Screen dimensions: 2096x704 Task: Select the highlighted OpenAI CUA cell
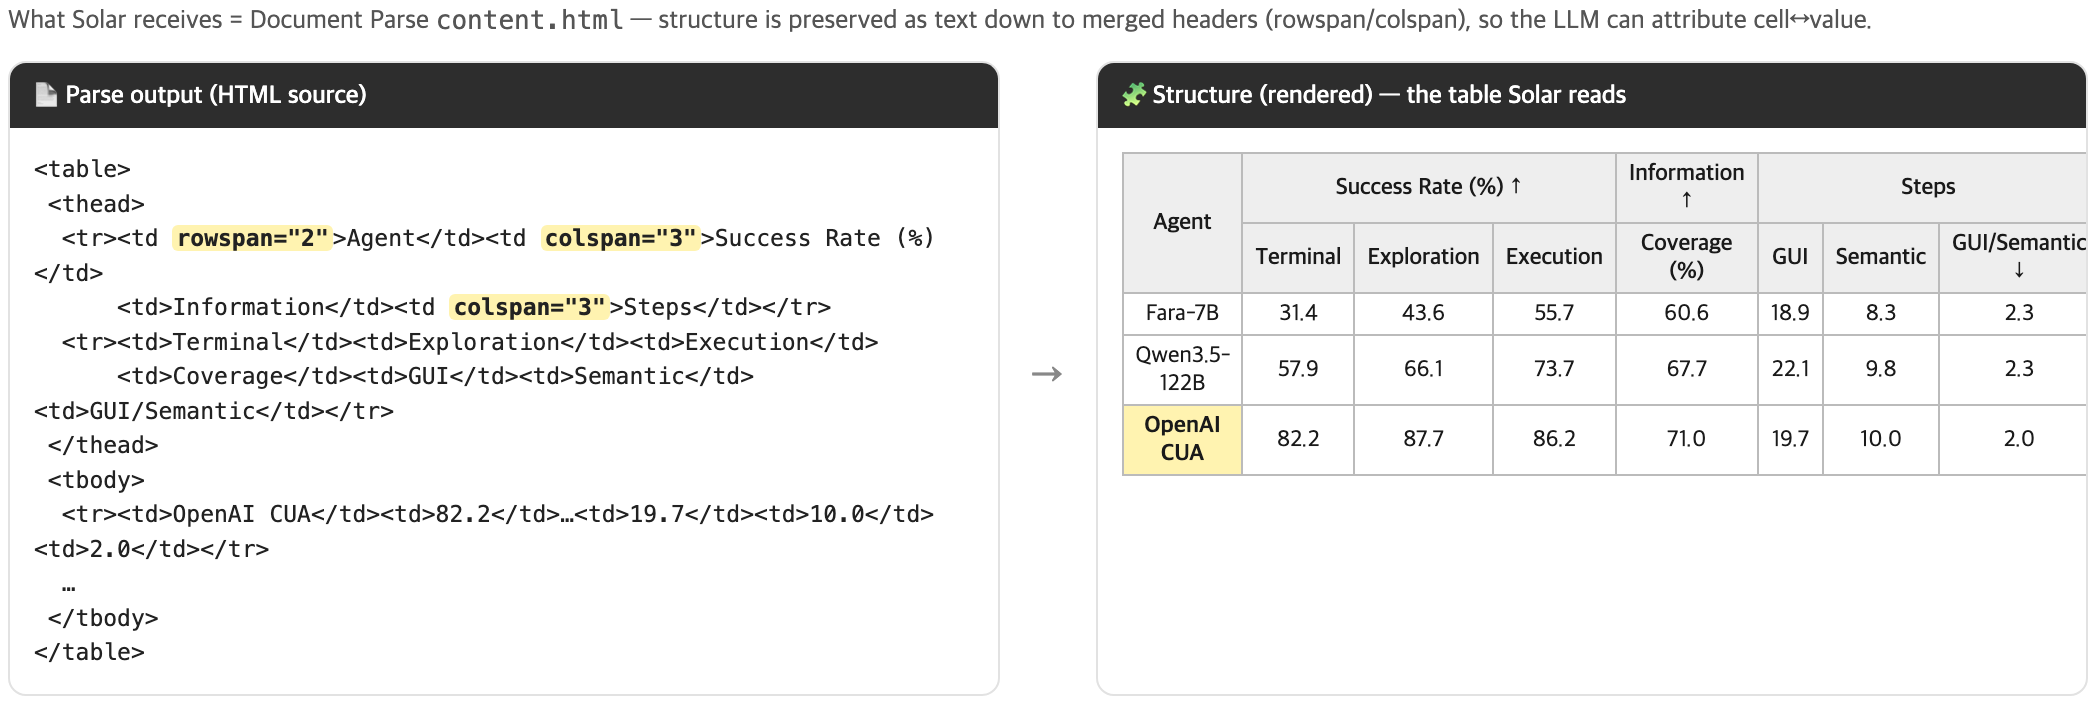(1182, 439)
